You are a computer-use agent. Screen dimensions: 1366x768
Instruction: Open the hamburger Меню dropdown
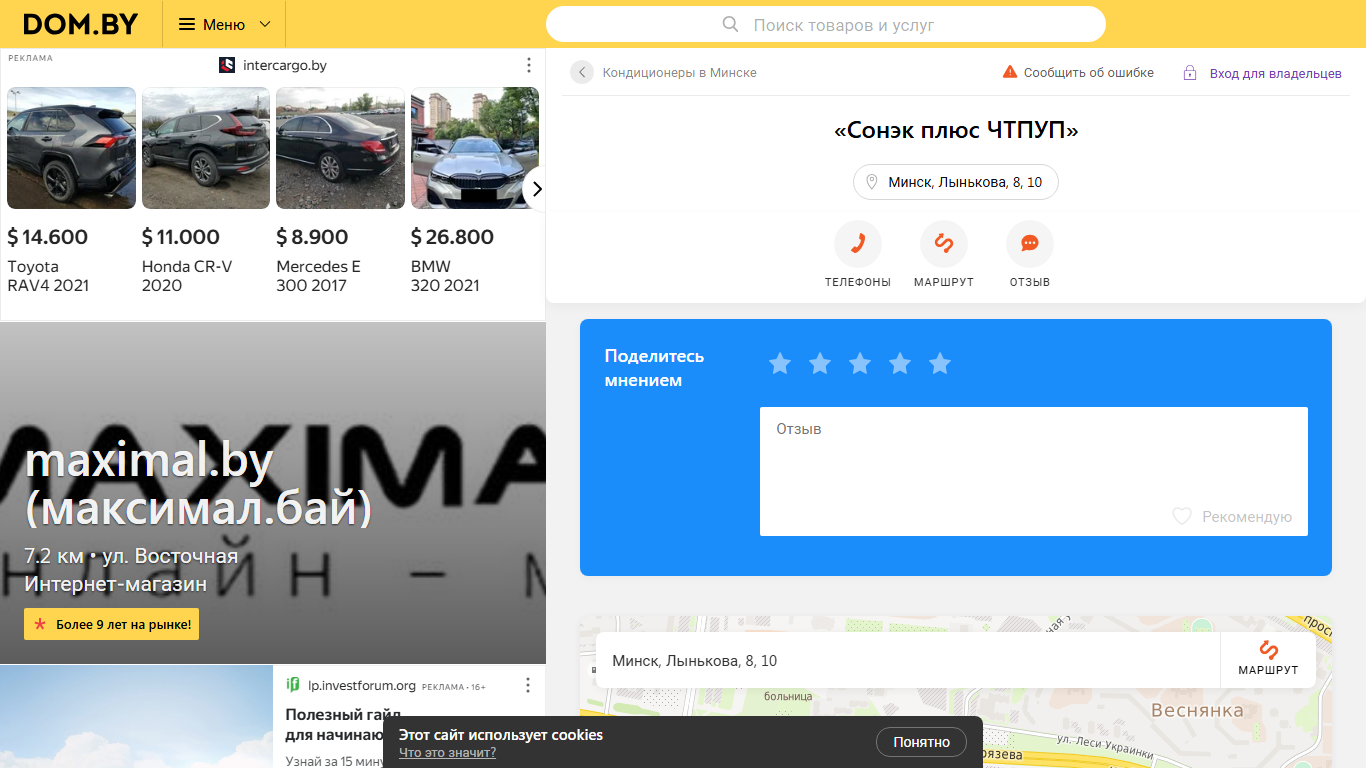pos(224,24)
